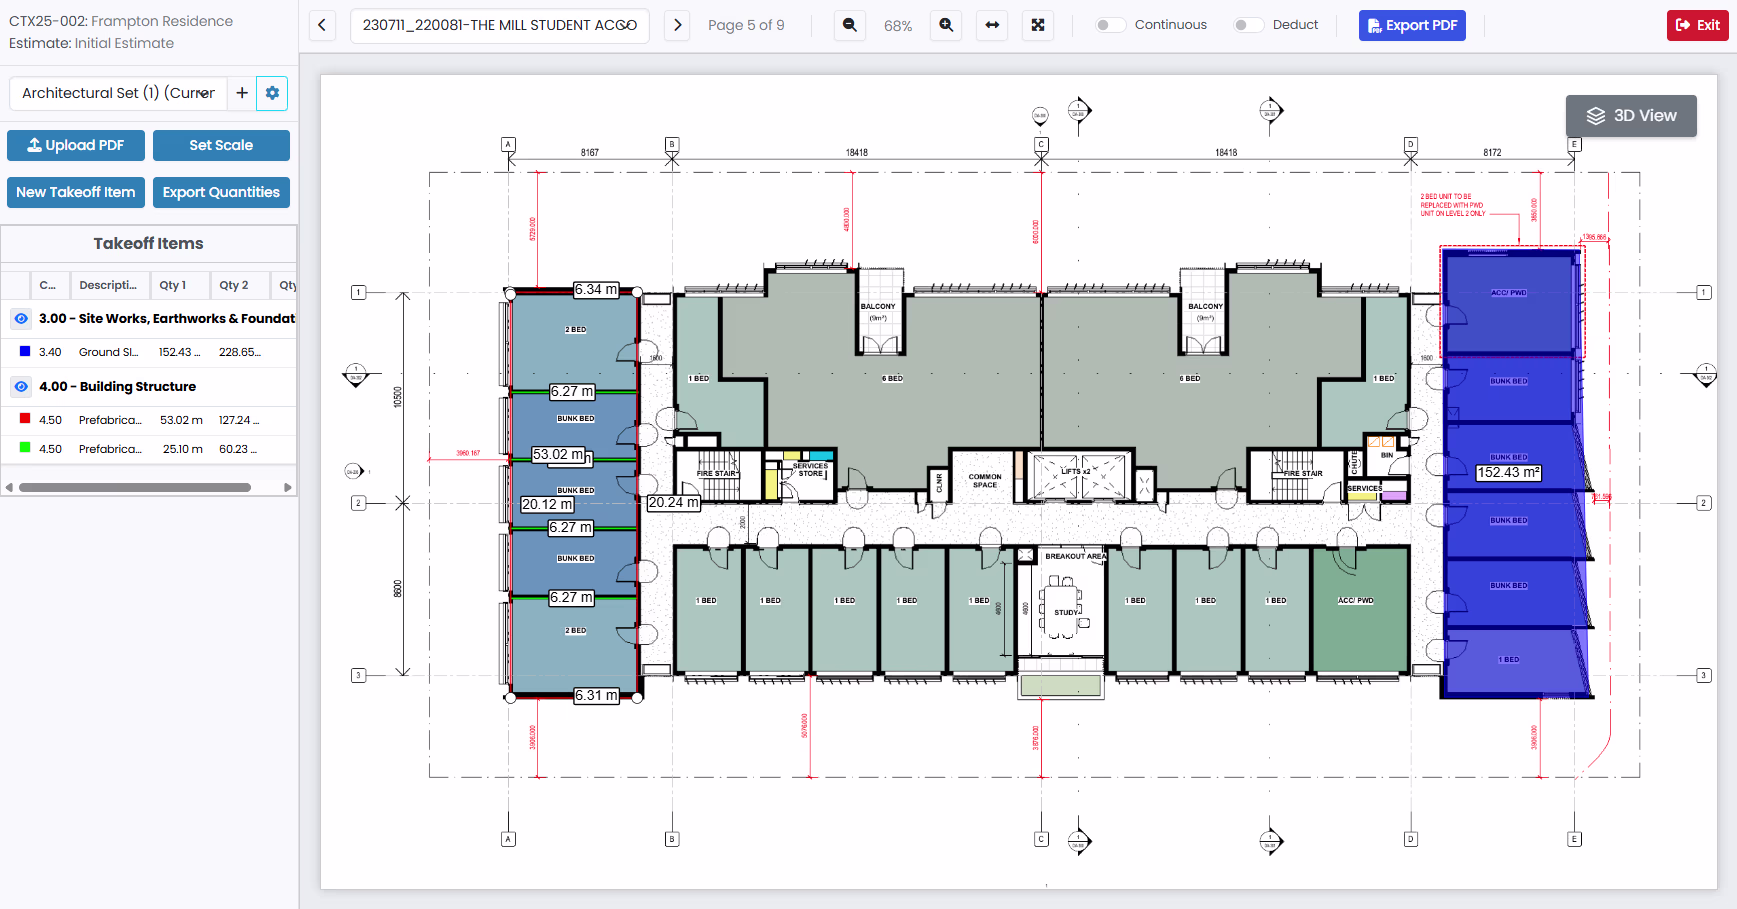Select the Ground Slab item description cell
Image resolution: width=1737 pixels, height=909 pixels.
110,352
